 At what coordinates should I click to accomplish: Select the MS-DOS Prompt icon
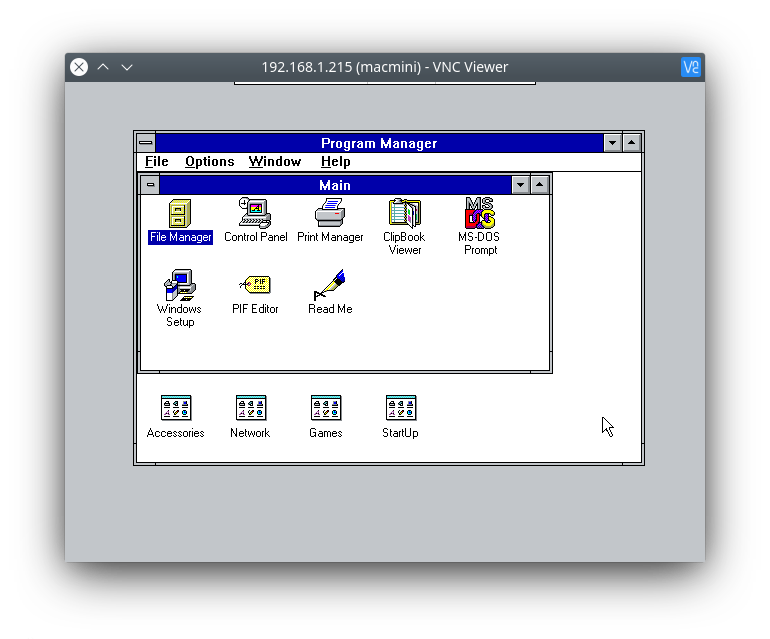[x=480, y=214]
